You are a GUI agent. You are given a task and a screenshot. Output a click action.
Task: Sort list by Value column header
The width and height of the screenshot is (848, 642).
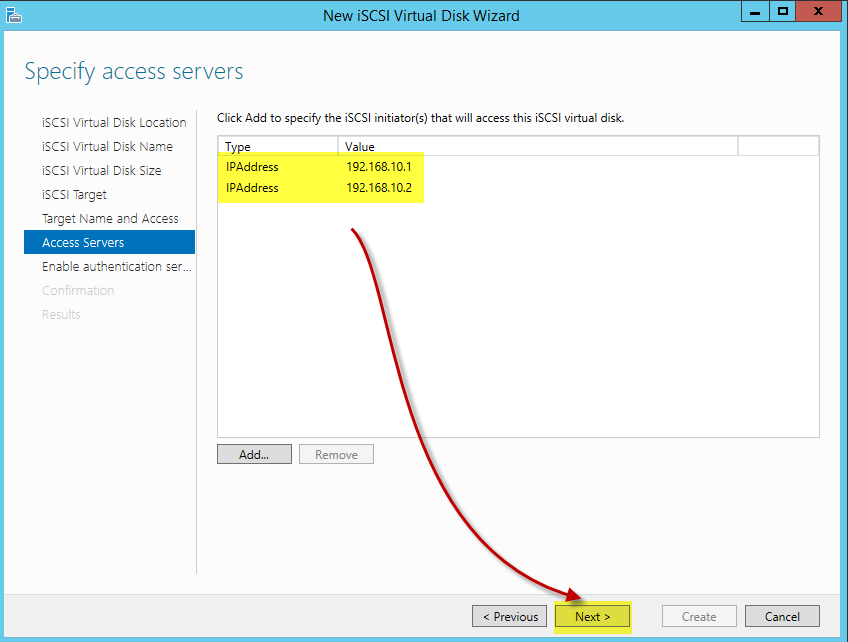point(538,147)
